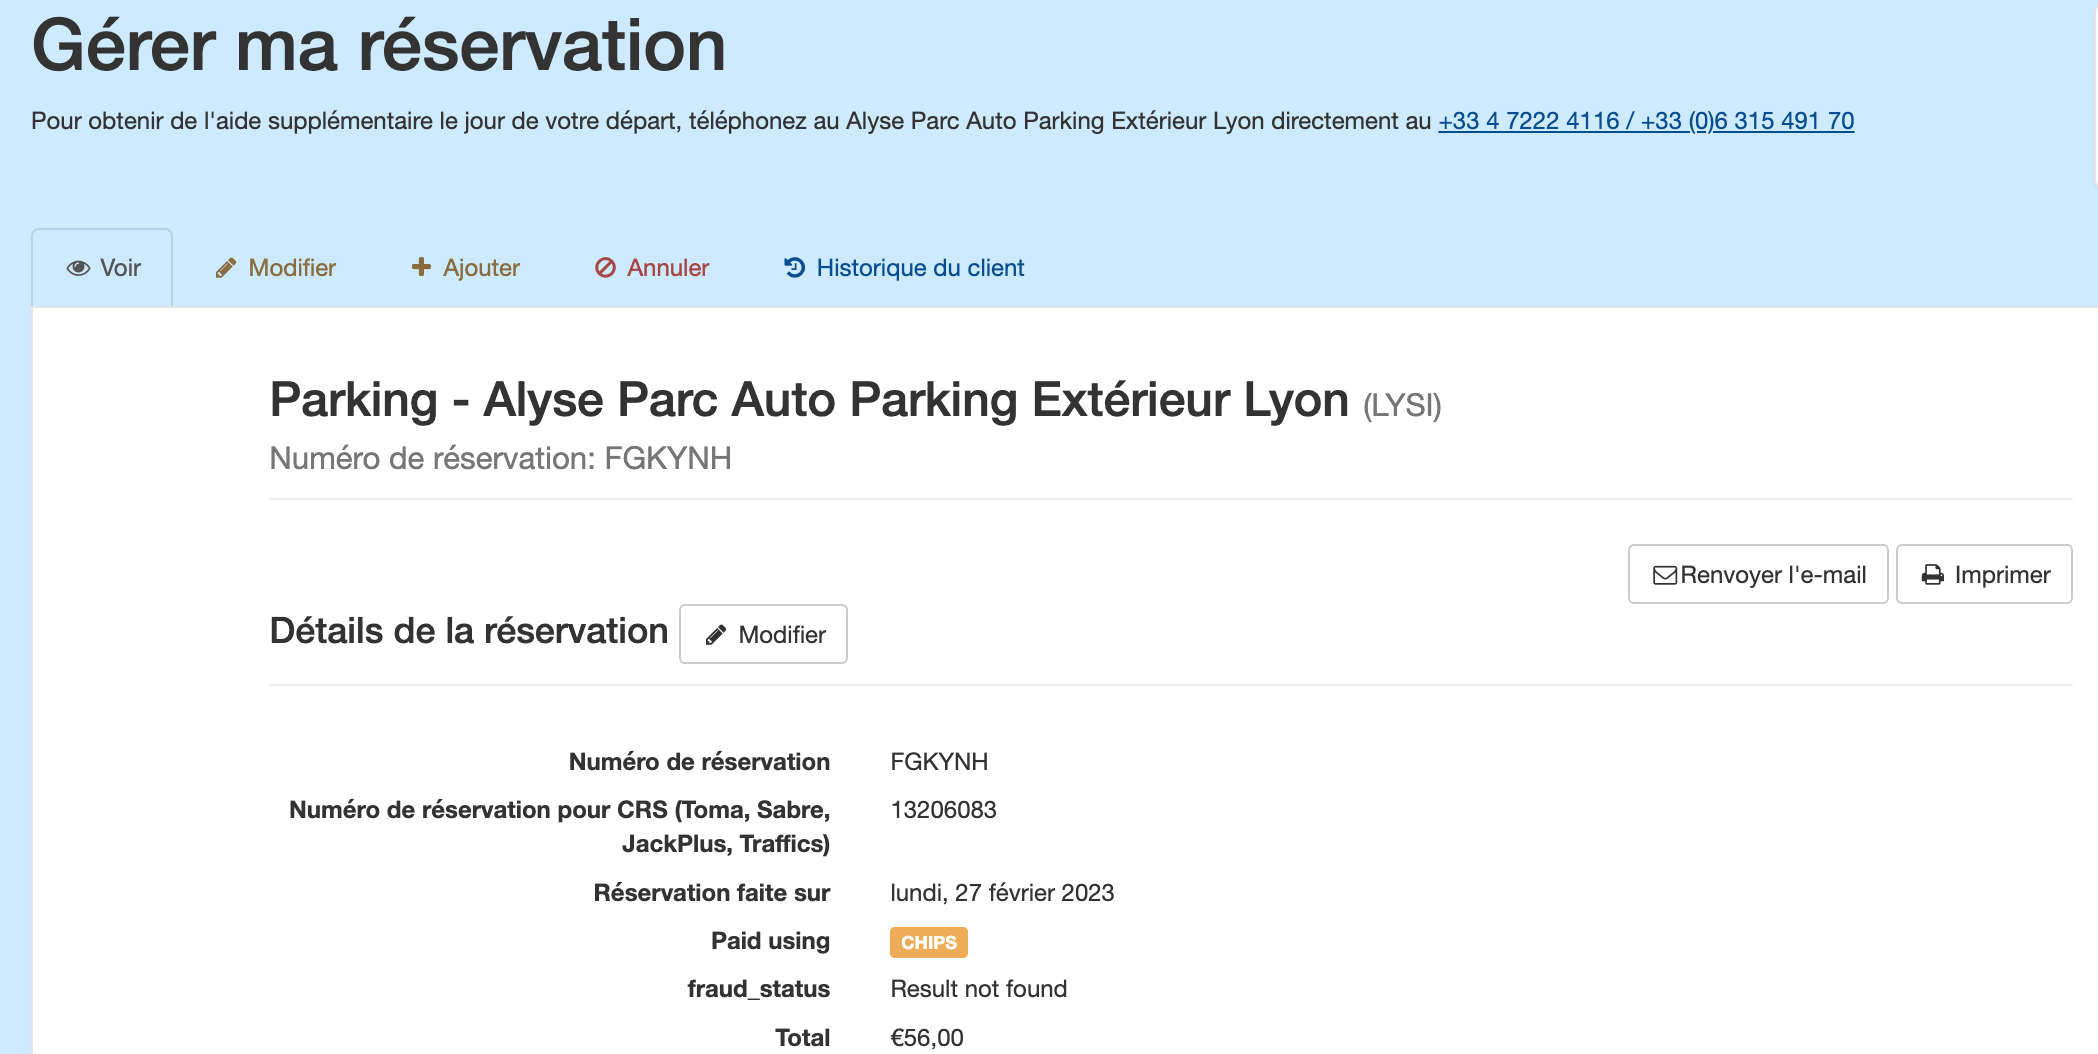2098x1054 pixels.
Task: Click the date lundi, 27 février 2023
Action: (1001, 893)
